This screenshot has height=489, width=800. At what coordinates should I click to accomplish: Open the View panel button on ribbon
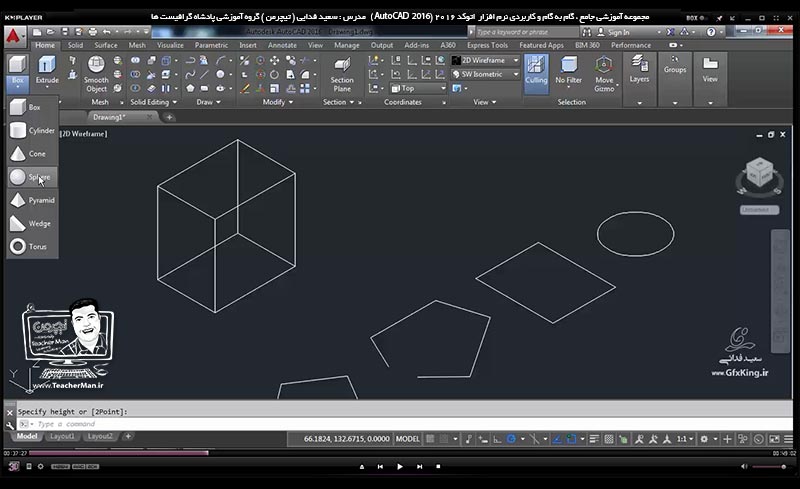click(710, 70)
